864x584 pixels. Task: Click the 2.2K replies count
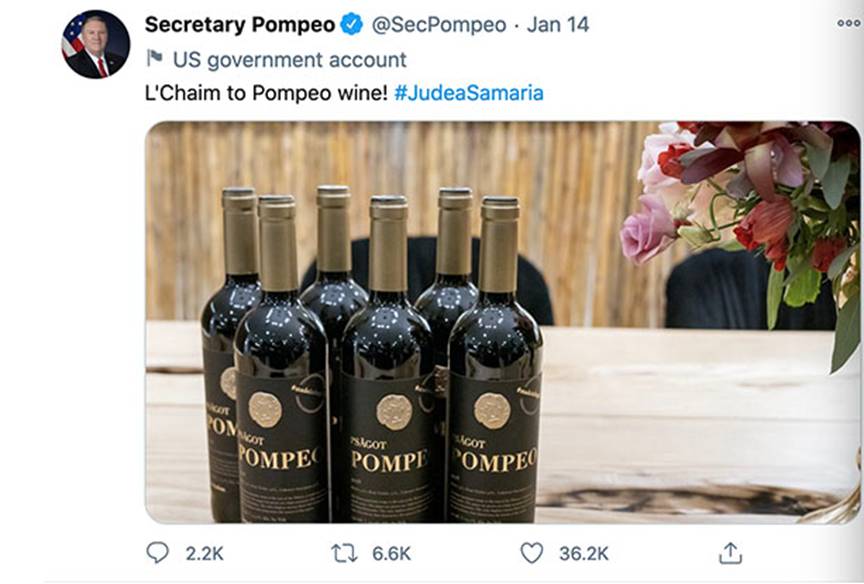pos(203,553)
